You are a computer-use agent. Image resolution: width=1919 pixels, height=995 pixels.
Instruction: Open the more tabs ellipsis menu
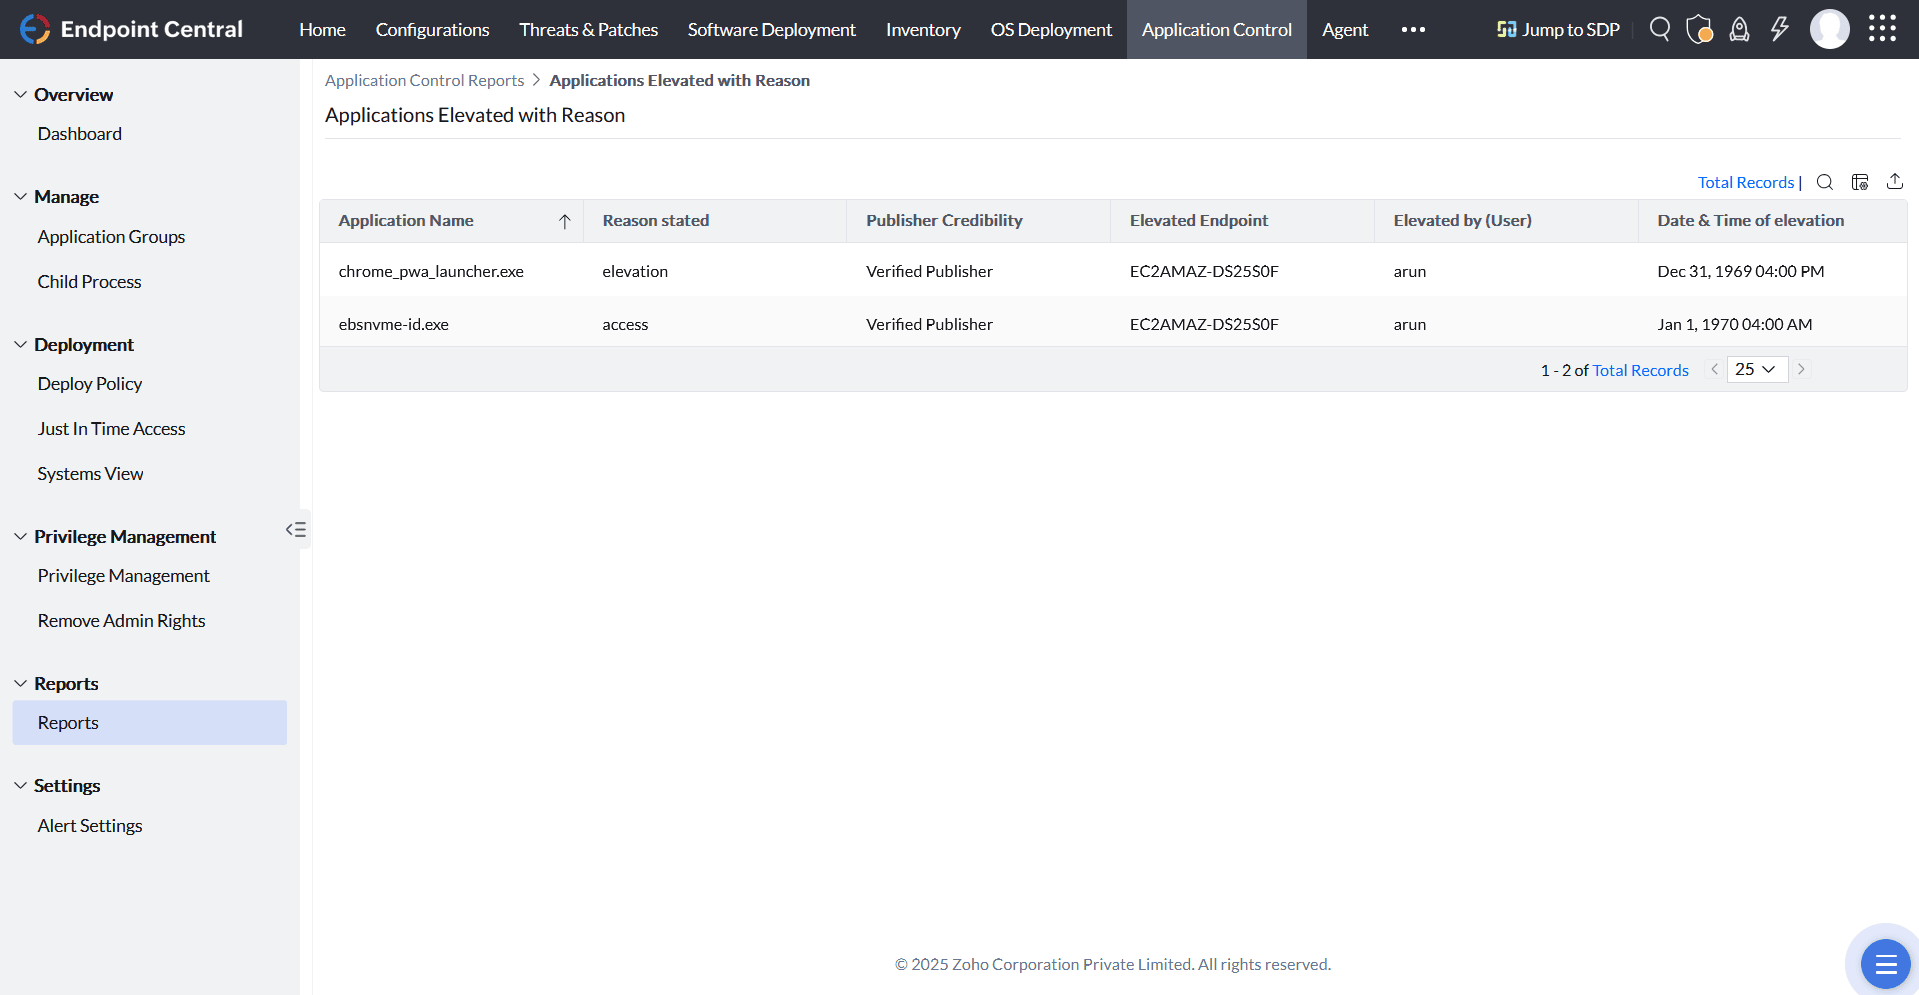1413,29
